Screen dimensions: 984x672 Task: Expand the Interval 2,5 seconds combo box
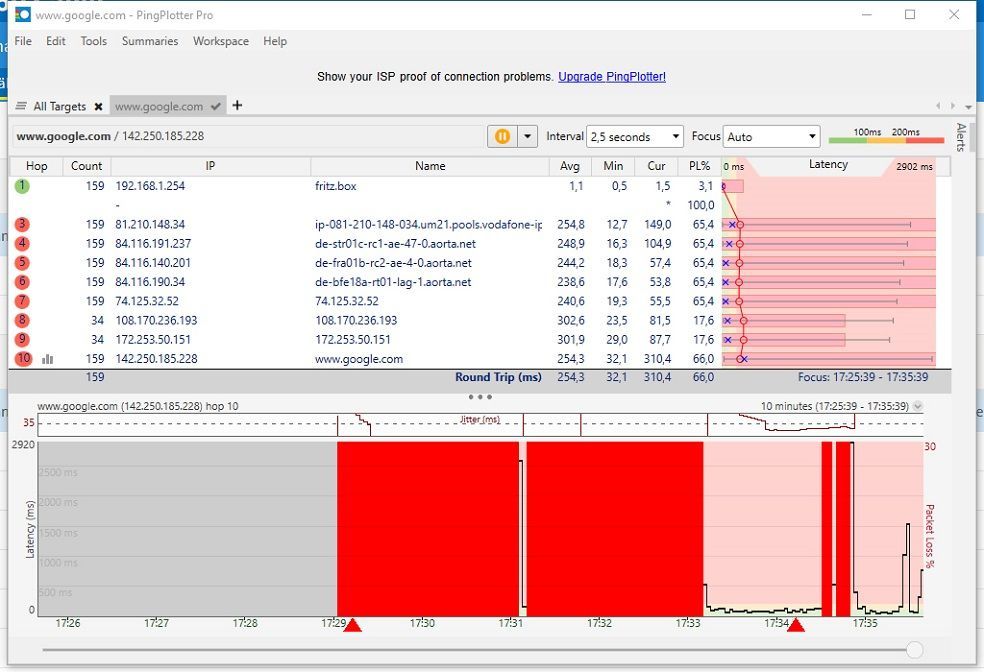point(634,136)
